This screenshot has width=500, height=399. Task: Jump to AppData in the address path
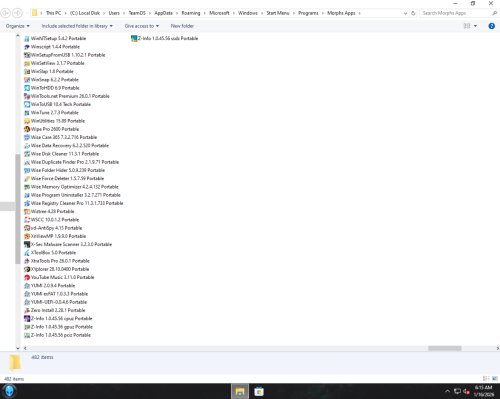coord(163,13)
